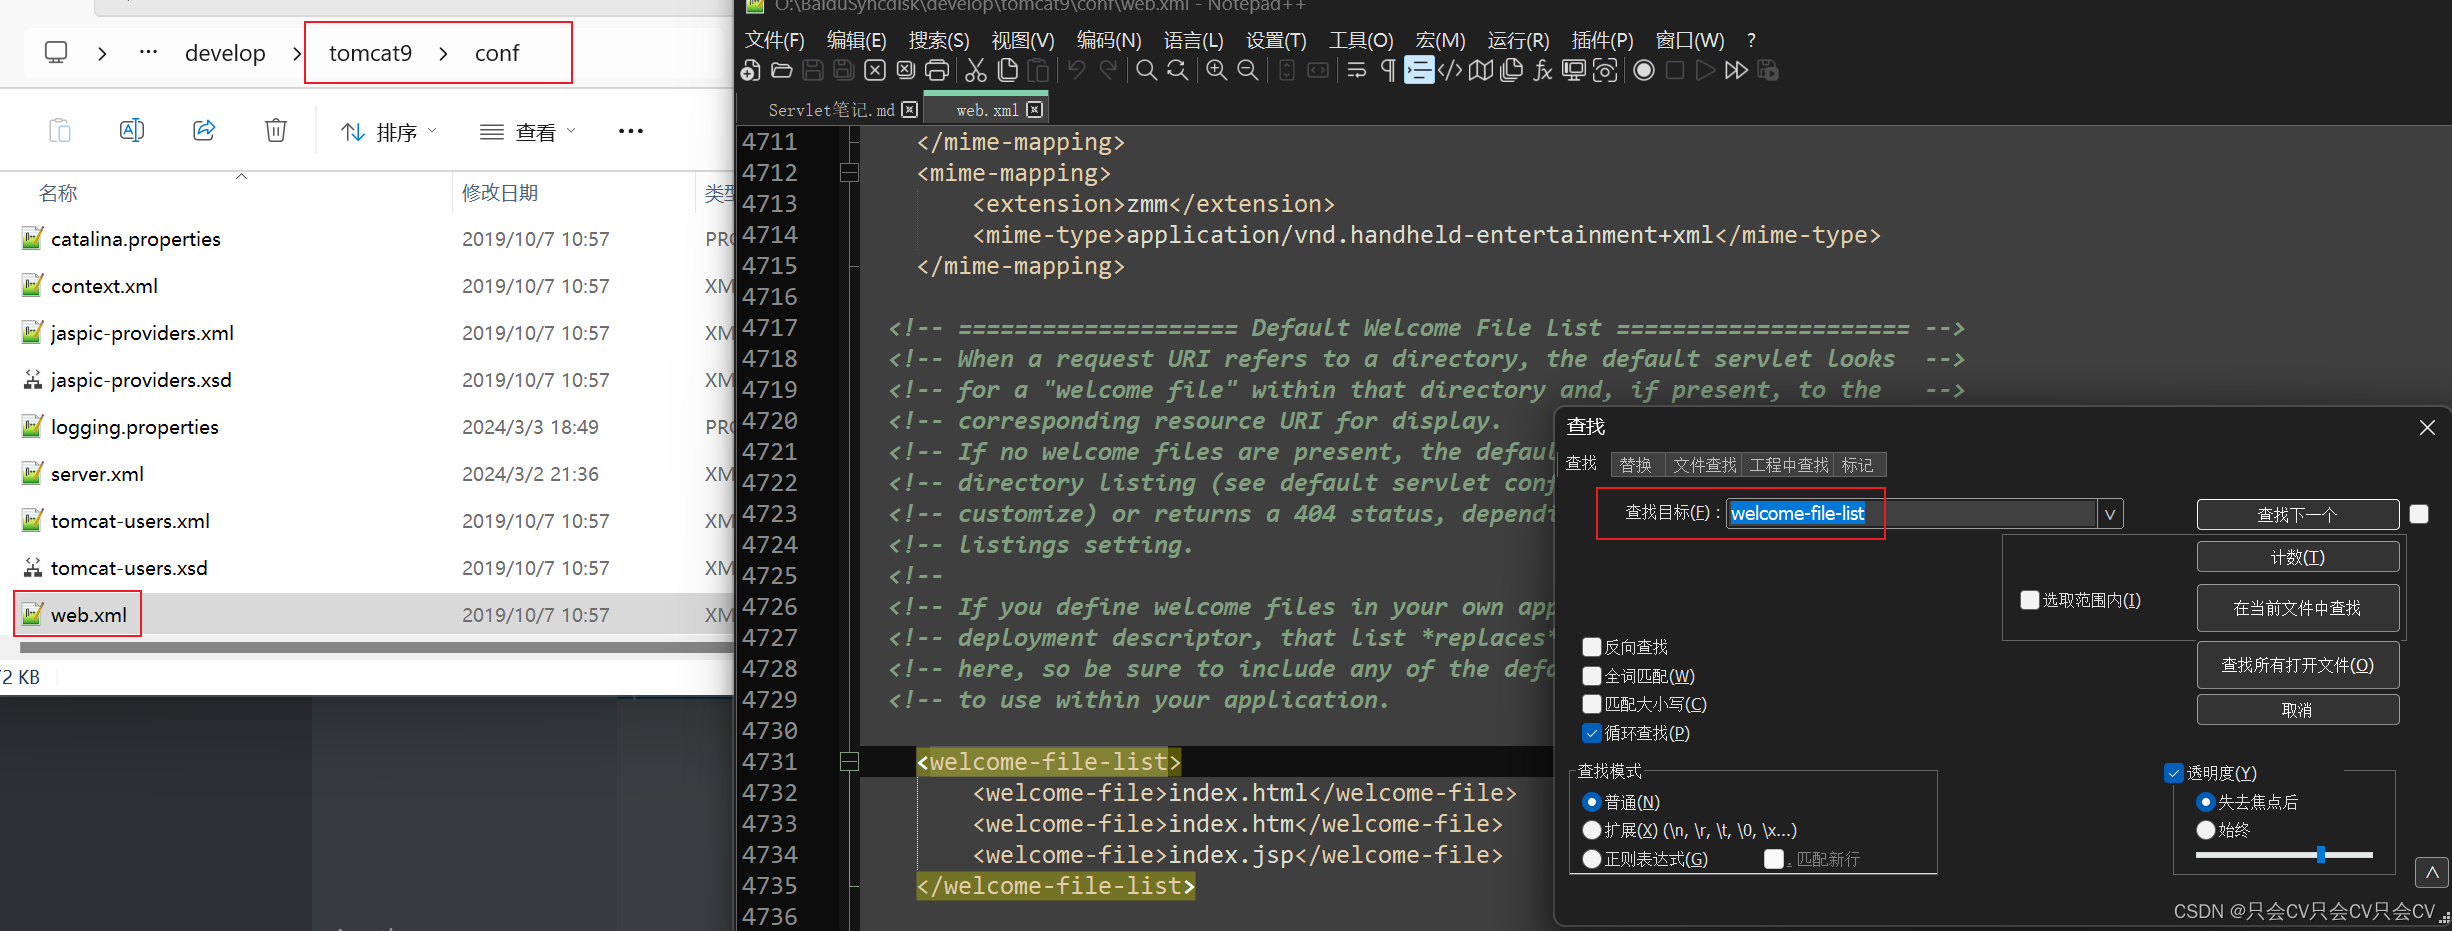Enable the 匹配大小写 checkbox
The height and width of the screenshot is (931, 2452).
tap(1592, 704)
